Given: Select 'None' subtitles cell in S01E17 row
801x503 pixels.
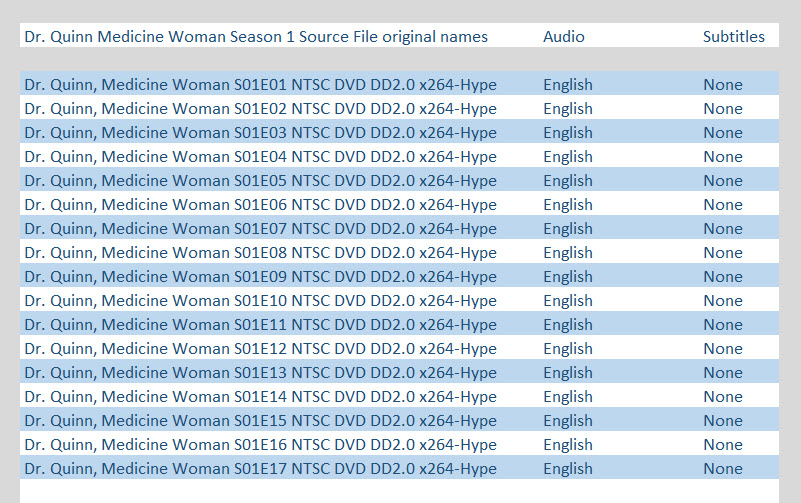Looking at the screenshot, I should click(723, 469).
